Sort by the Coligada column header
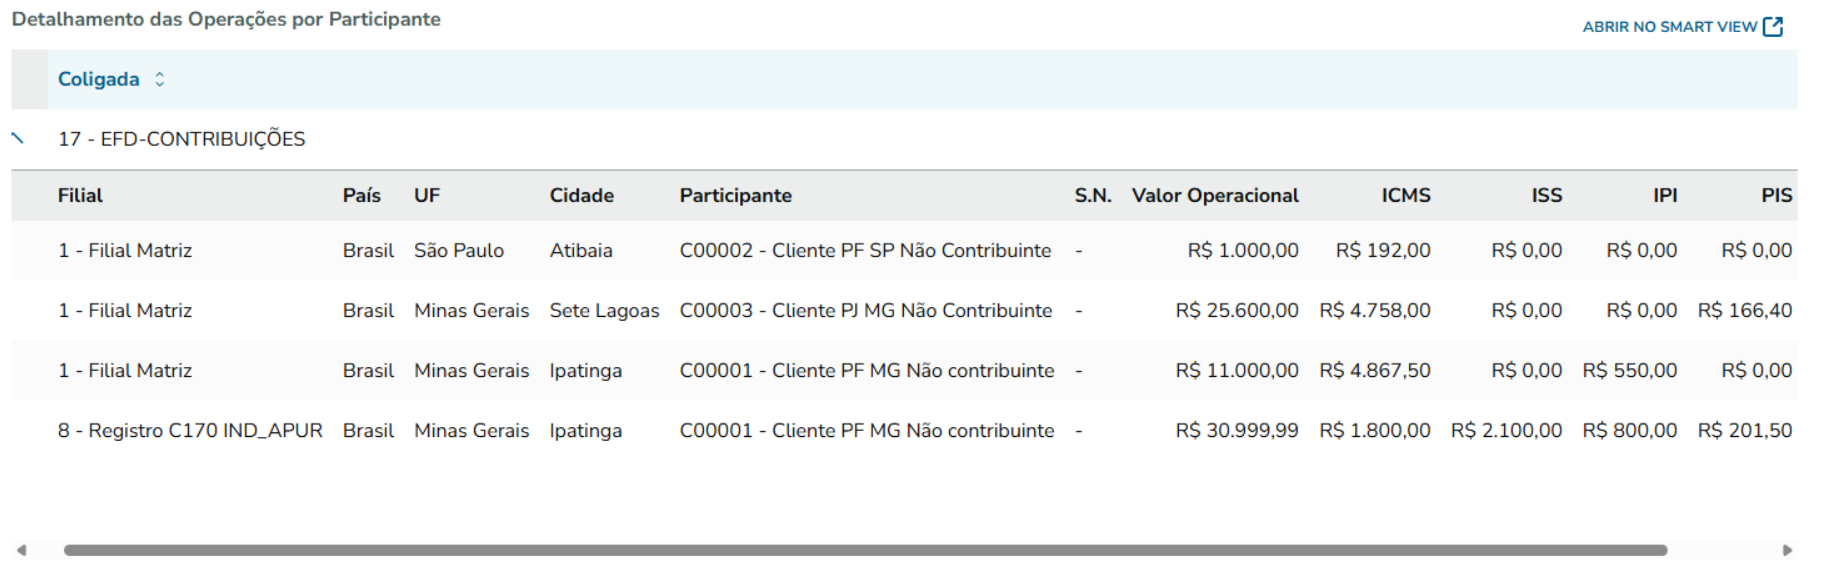Image resolution: width=1829 pixels, height=572 pixels. [98, 79]
